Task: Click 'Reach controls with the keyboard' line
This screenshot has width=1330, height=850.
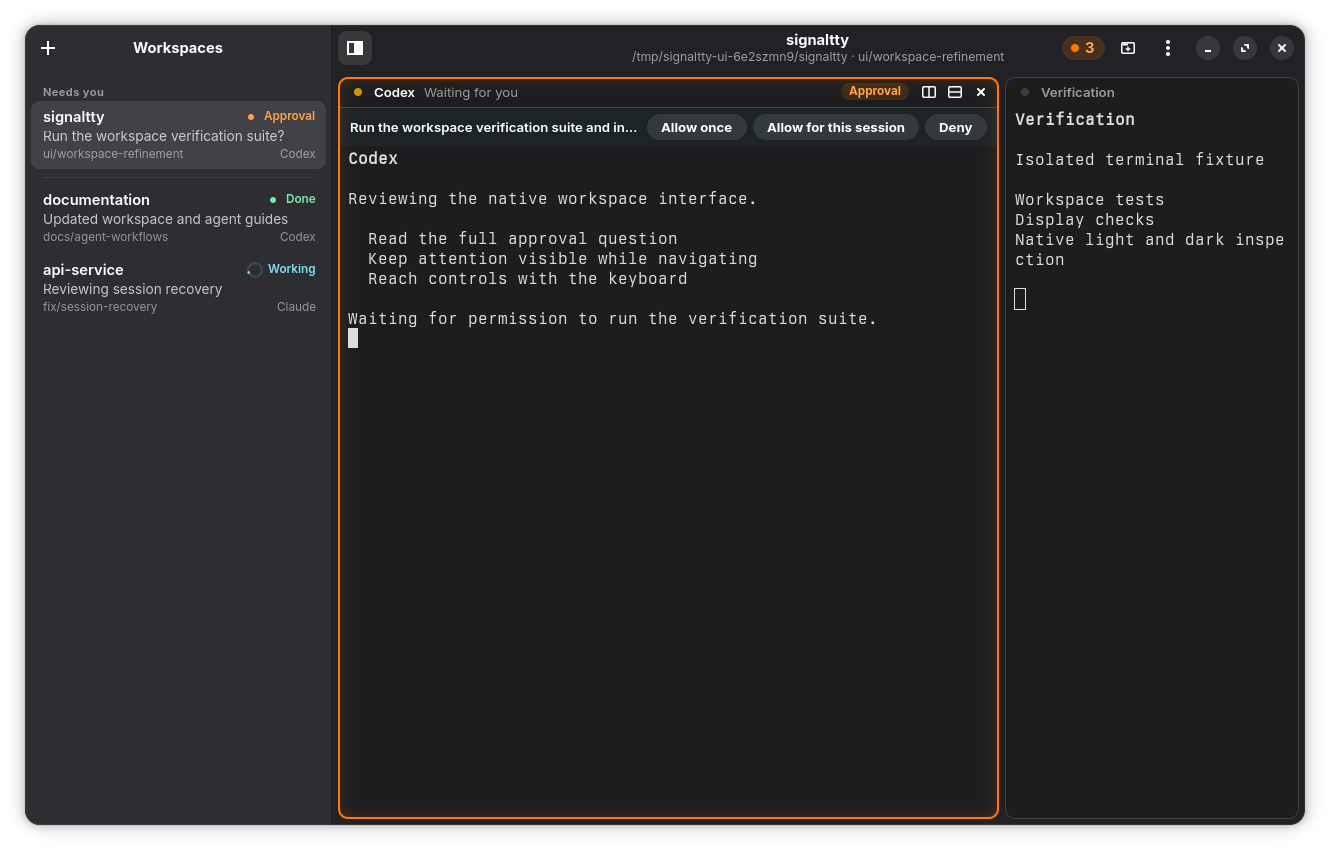Action: (528, 279)
